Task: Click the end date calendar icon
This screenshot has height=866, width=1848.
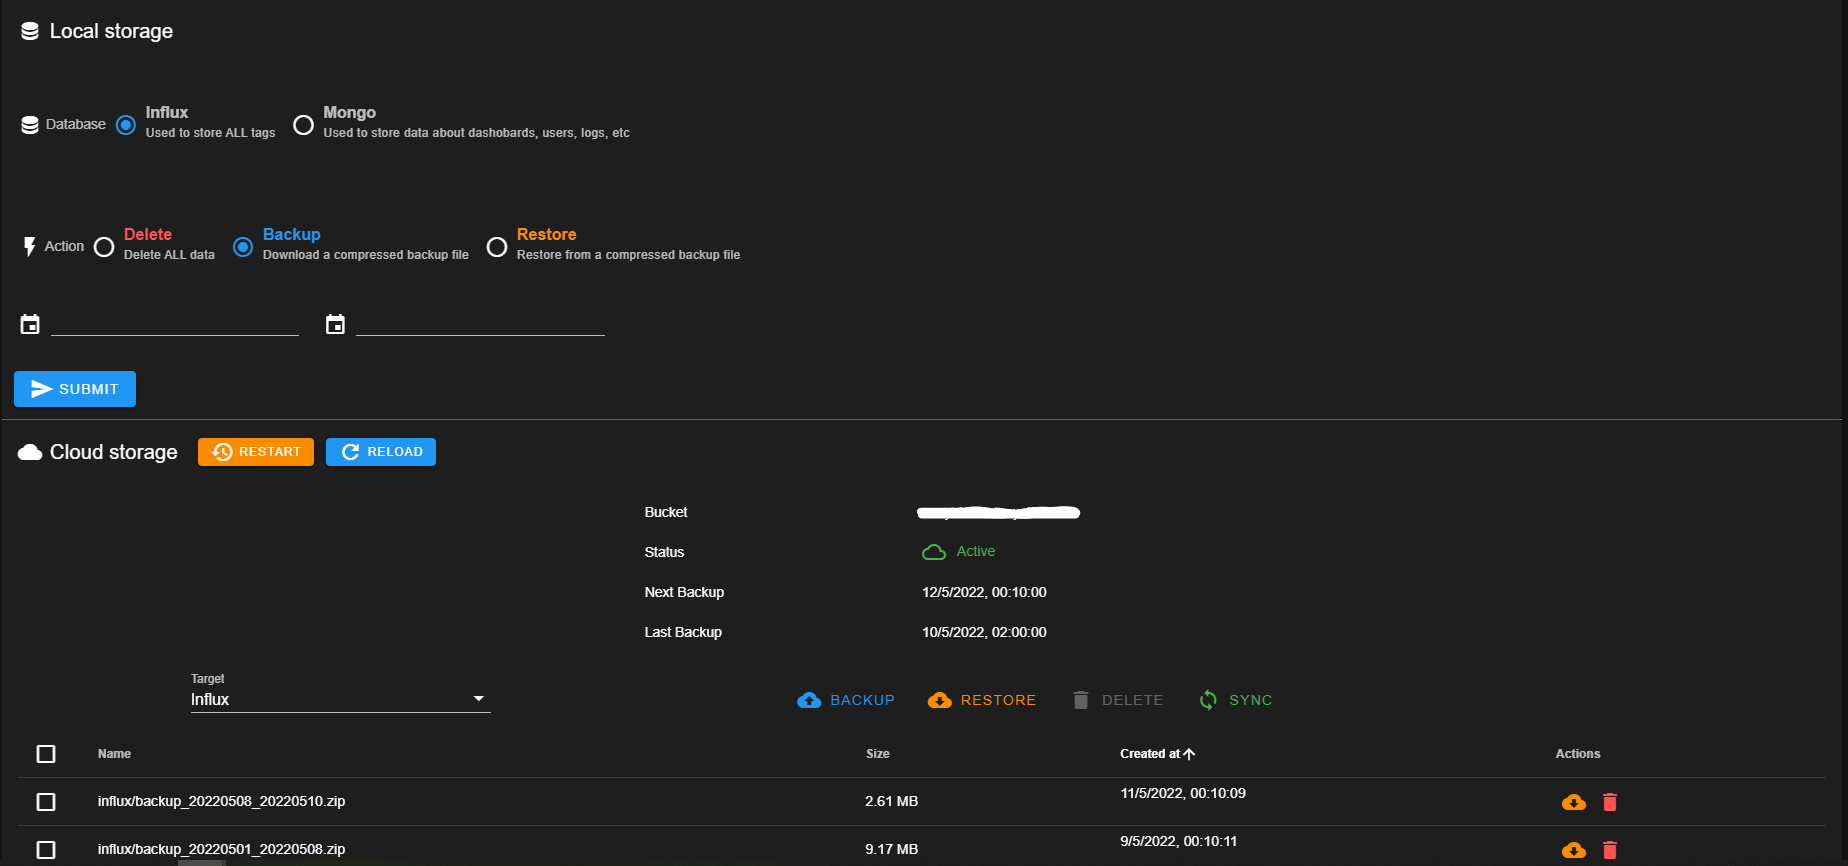Action: (335, 324)
